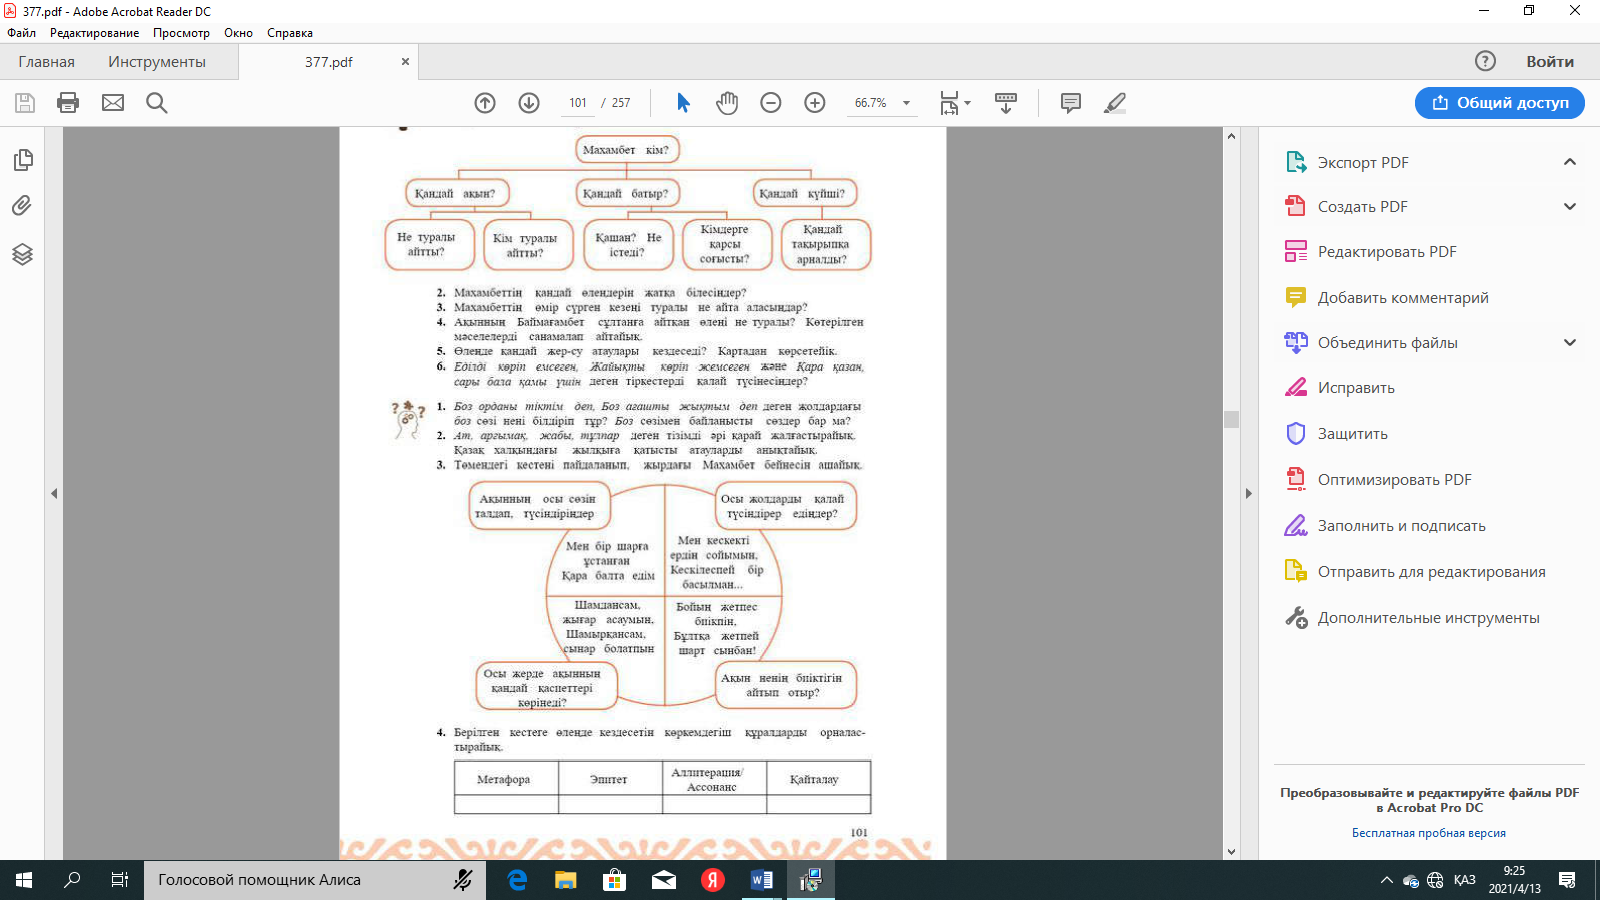1600x900 pixels.
Task: Collapse the Экспорт PDF section chevron
Action: (1570, 162)
